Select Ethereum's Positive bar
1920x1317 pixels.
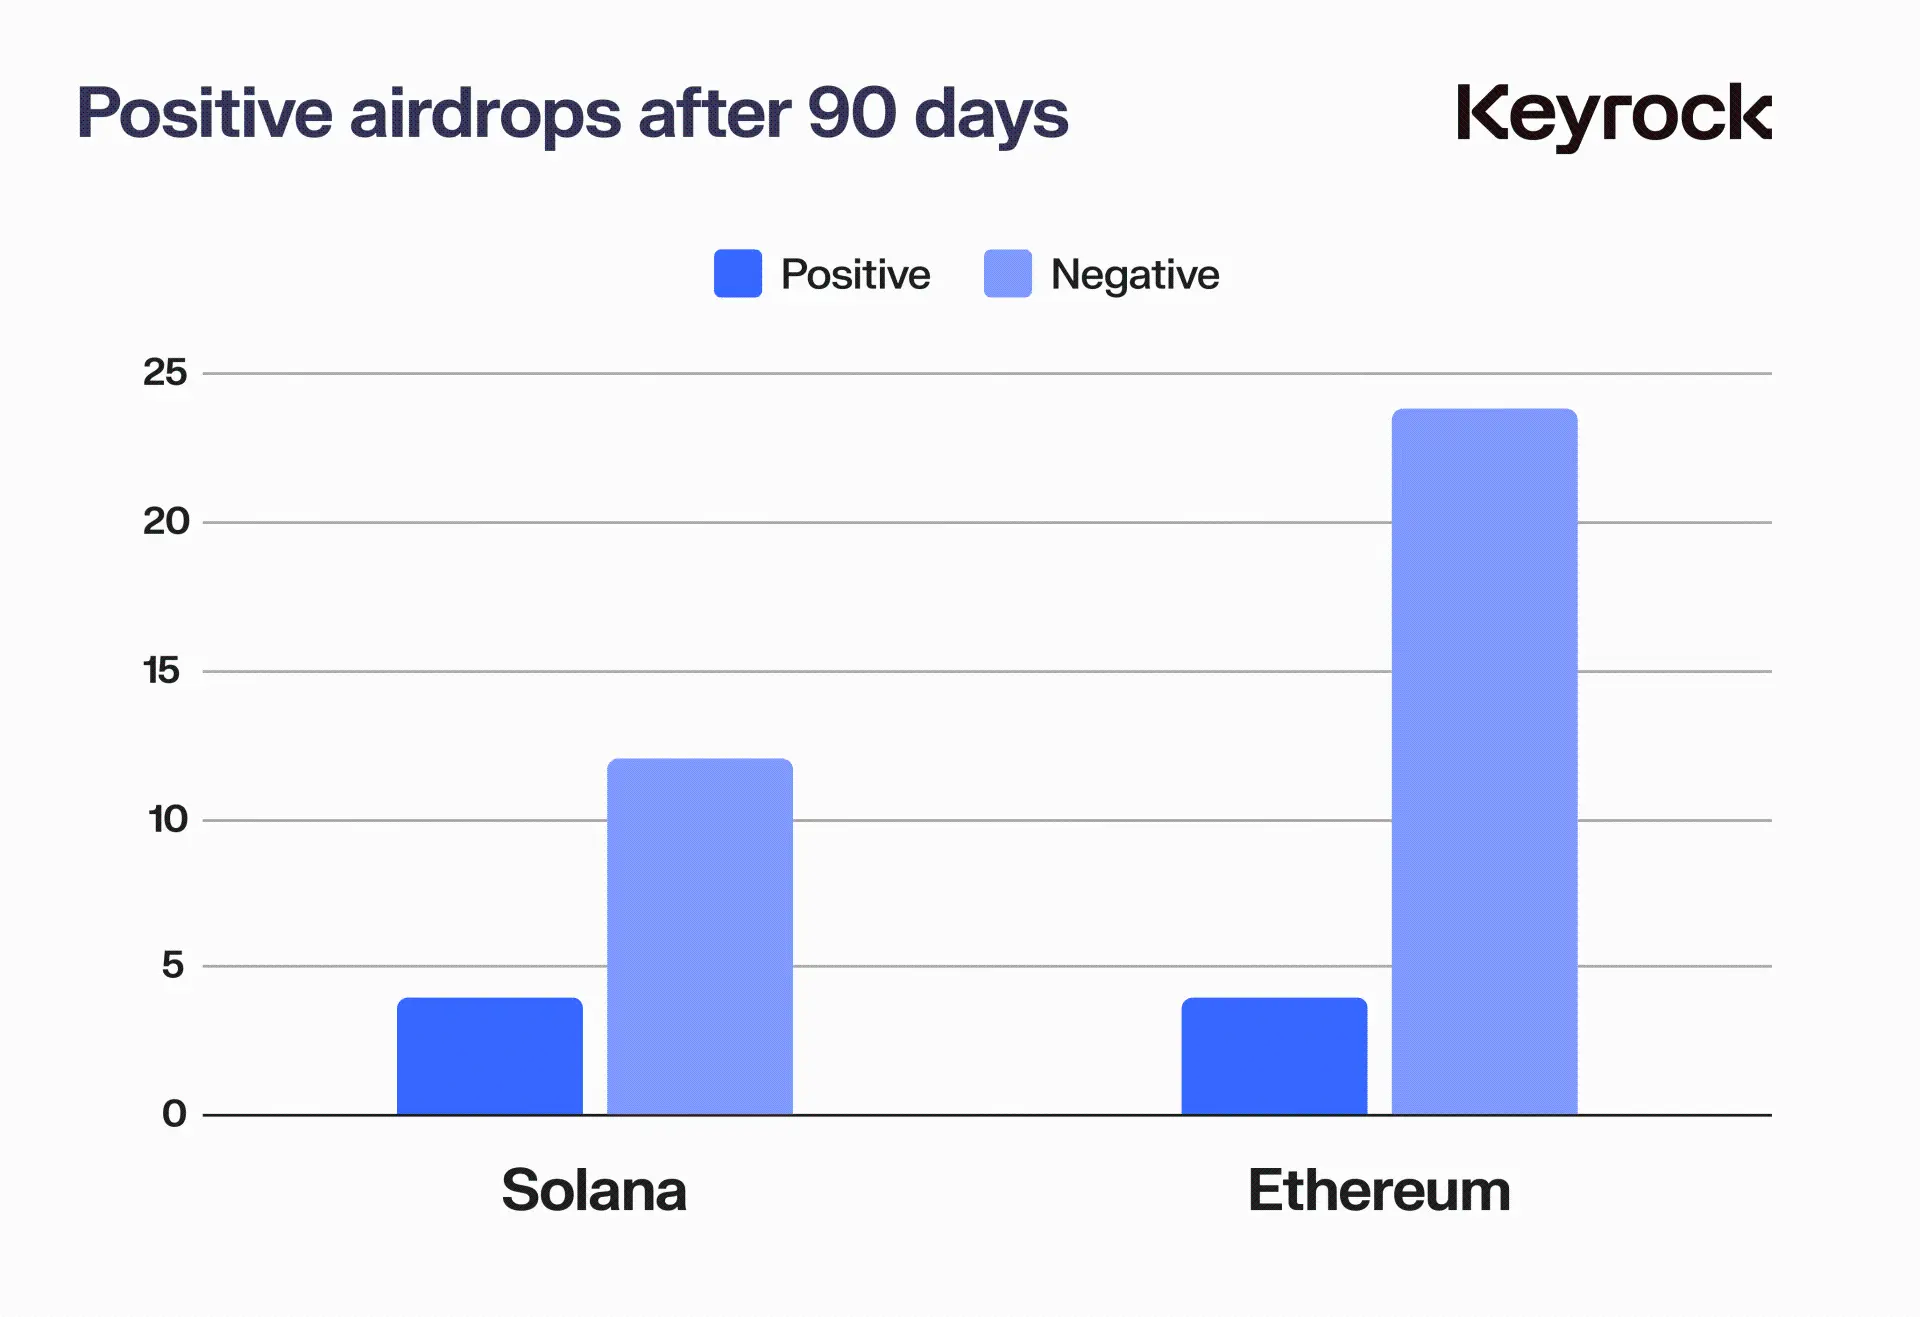1273,1056
